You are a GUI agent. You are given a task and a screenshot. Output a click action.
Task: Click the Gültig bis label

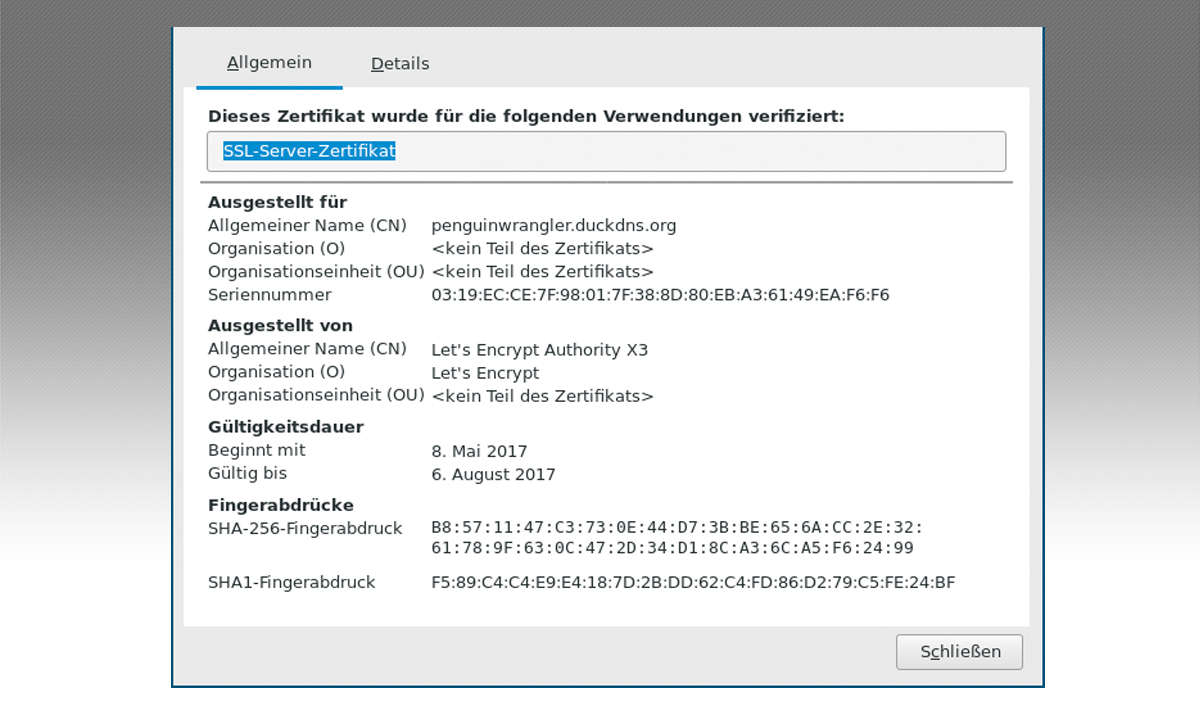(247, 473)
